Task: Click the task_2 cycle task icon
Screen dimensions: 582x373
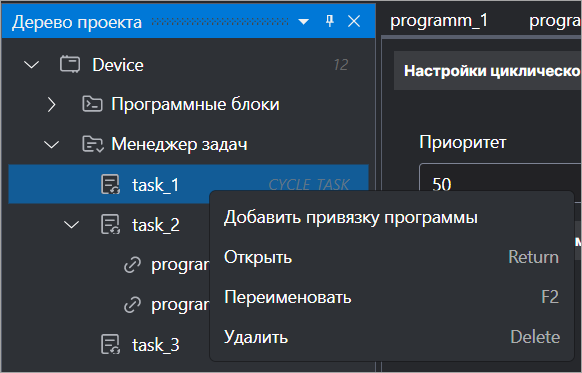Action: tap(111, 225)
